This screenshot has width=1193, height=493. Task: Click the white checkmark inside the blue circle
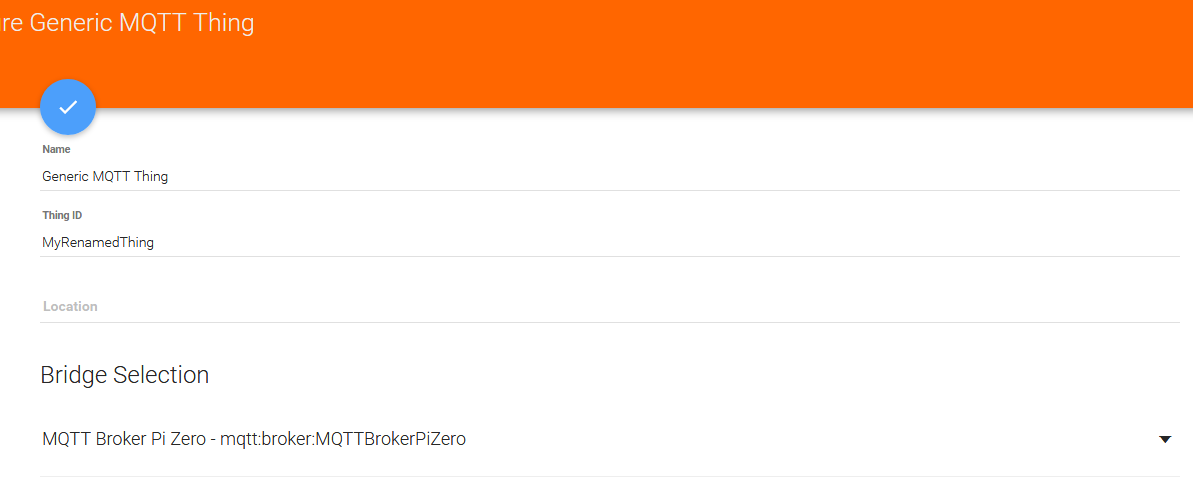click(x=68, y=107)
